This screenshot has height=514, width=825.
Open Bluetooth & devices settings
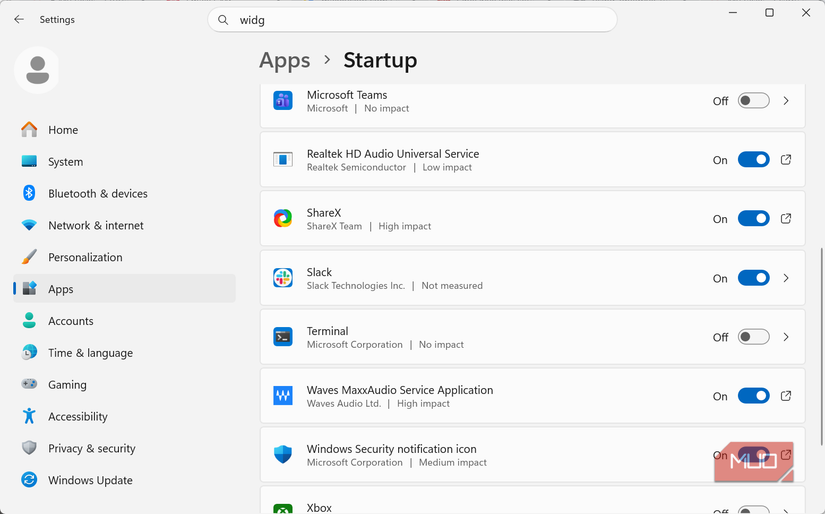pyautogui.click(x=125, y=194)
